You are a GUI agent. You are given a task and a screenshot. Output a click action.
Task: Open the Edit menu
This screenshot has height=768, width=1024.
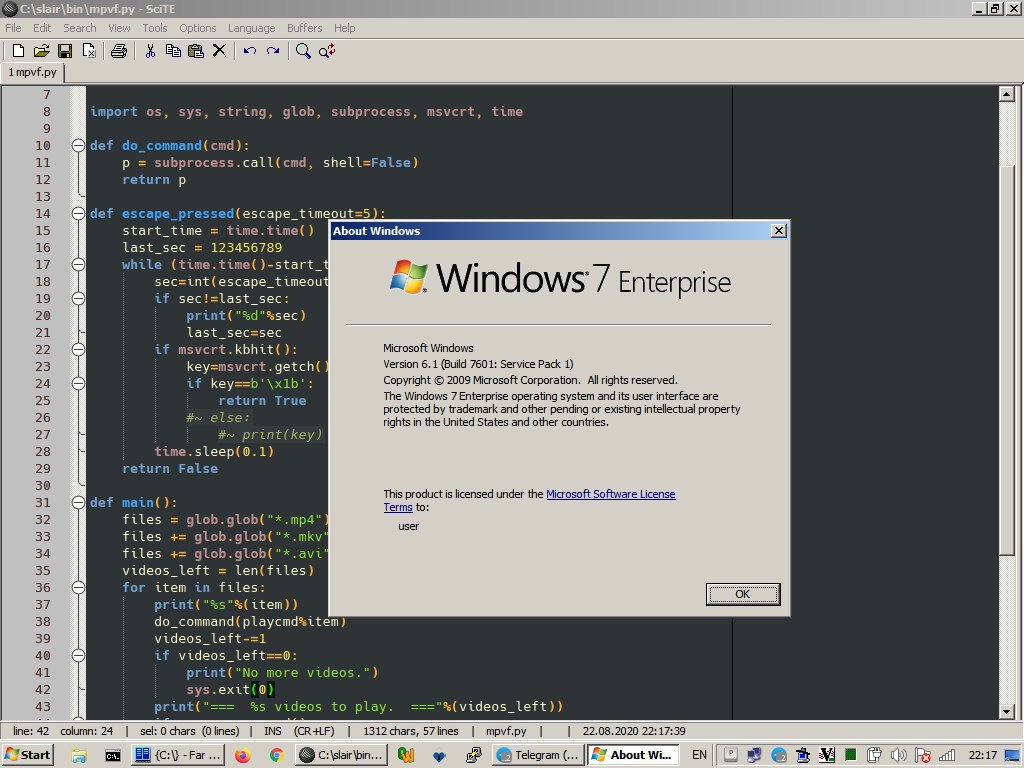tap(42, 28)
